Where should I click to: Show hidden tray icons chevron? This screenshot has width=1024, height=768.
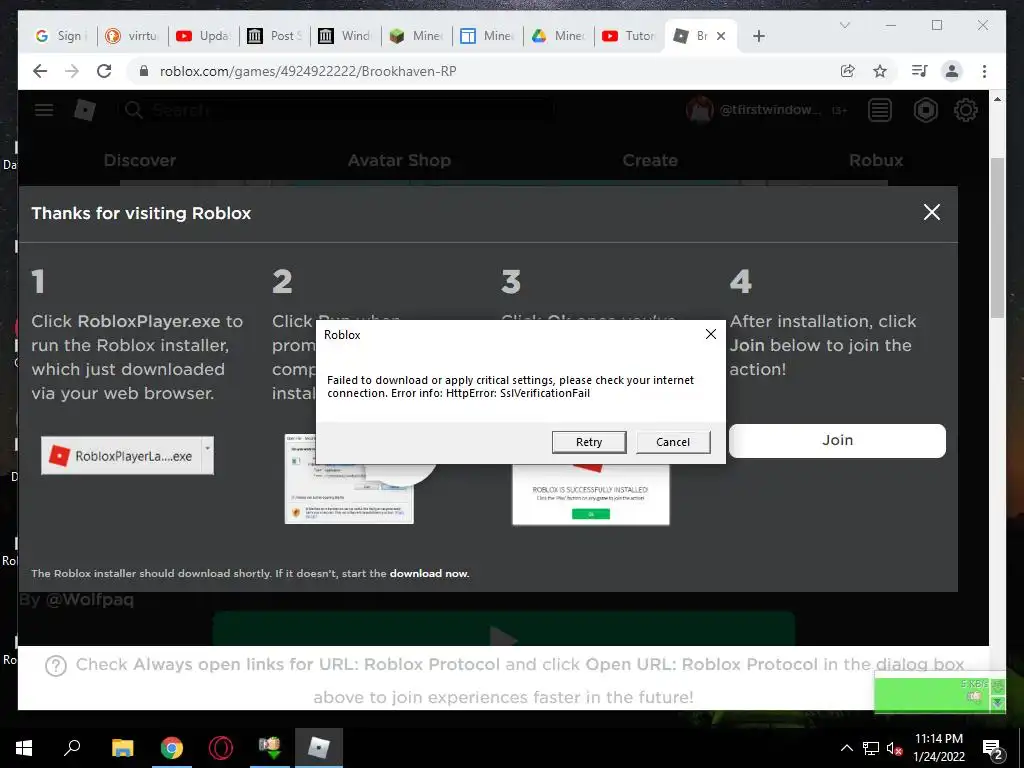tap(846, 748)
